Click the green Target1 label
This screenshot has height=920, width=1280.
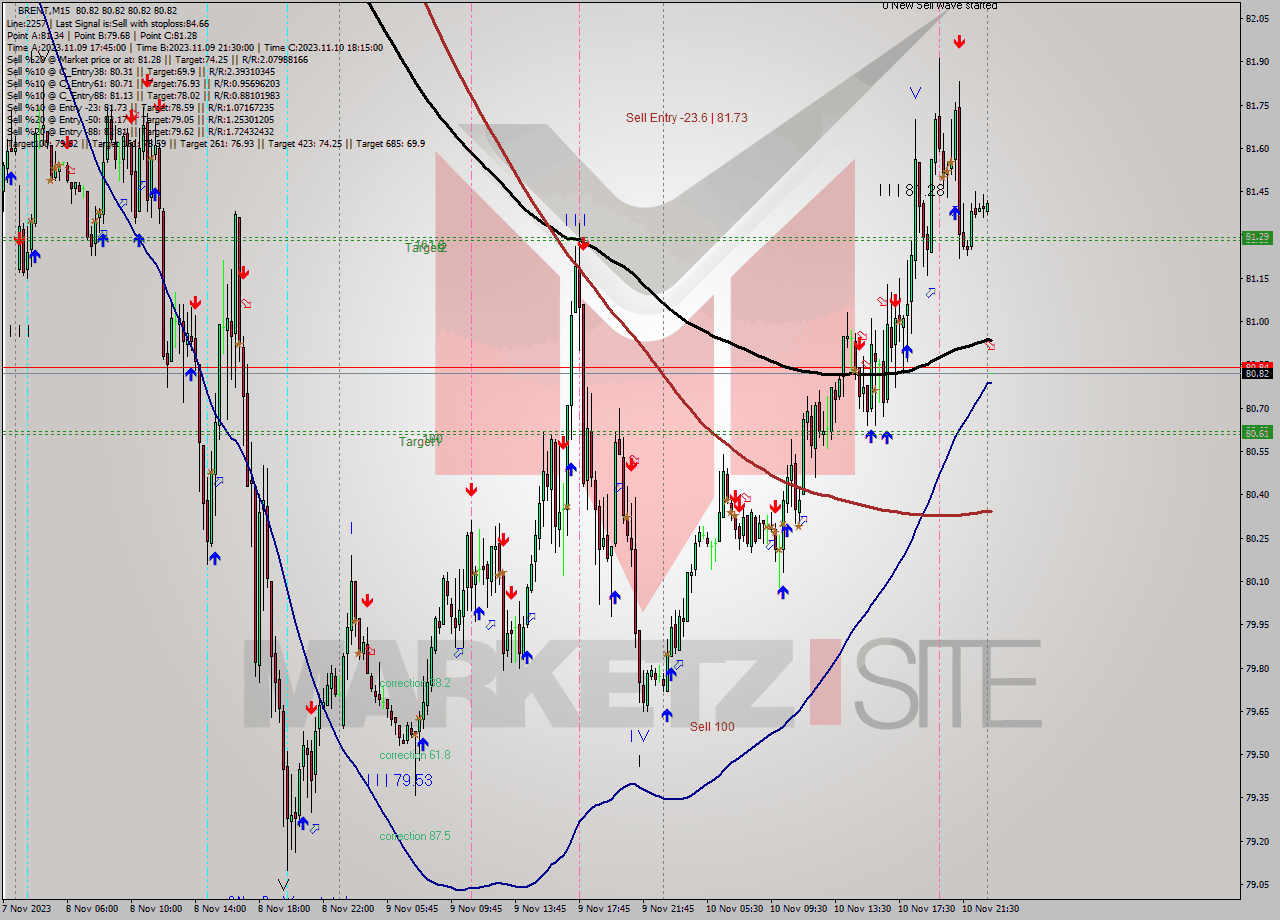[419, 441]
